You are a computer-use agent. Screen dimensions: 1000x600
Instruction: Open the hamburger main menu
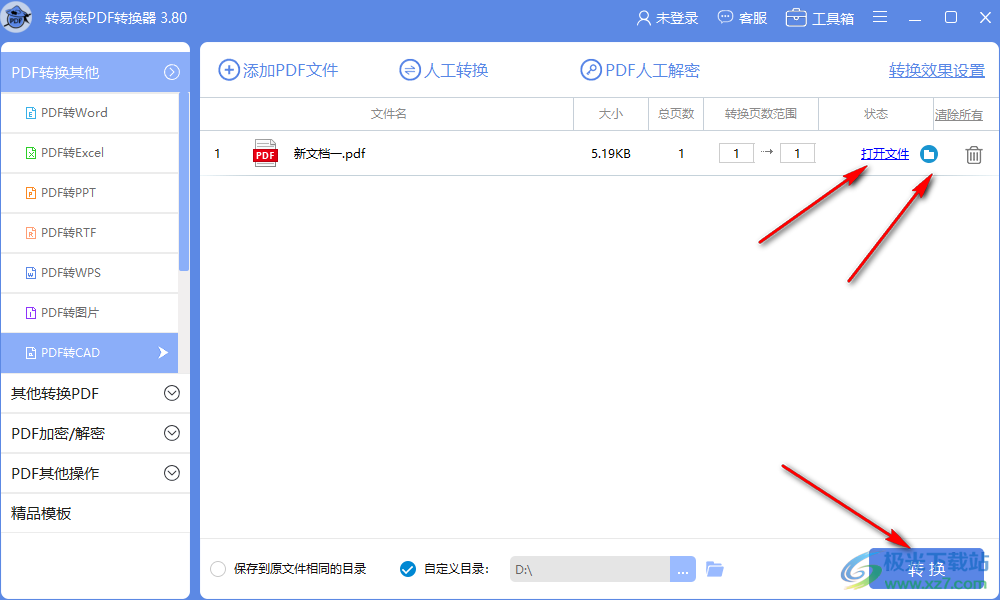[880, 17]
